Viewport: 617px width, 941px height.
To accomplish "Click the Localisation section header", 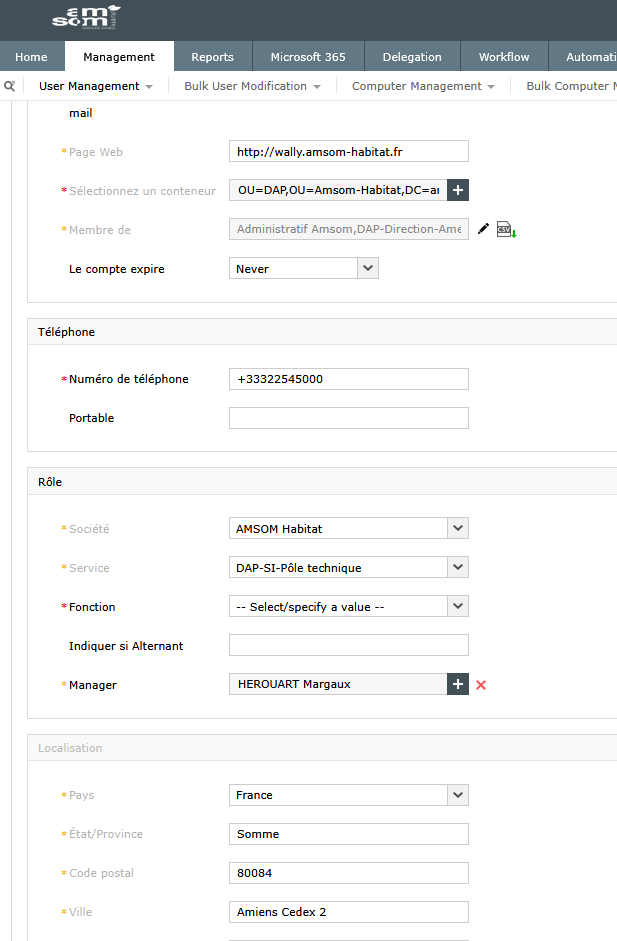I will [322, 748].
